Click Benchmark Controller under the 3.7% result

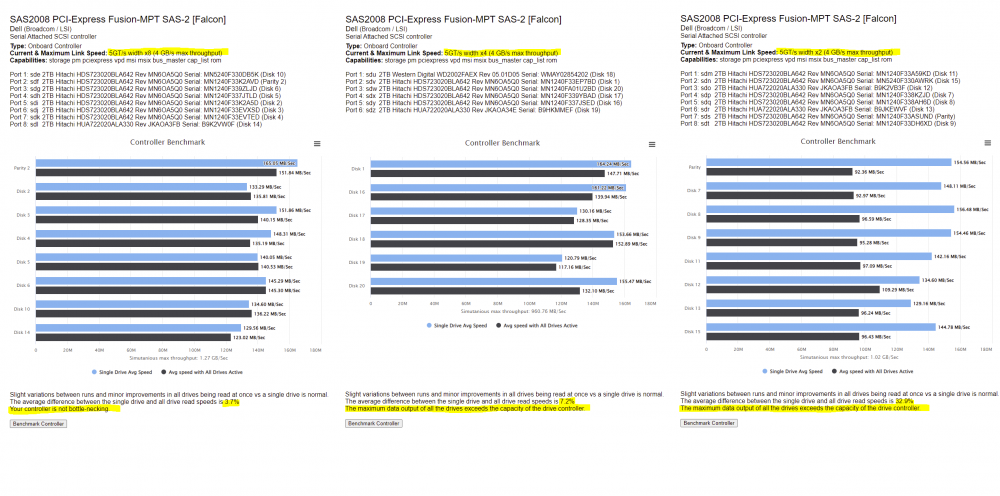pyautogui.click(x=38, y=423)
